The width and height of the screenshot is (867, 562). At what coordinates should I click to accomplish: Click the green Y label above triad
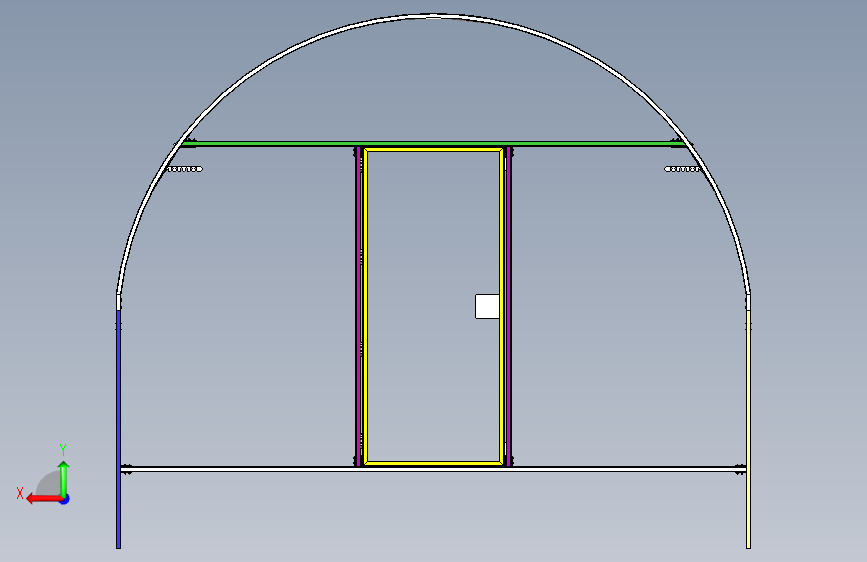coord(63,449)
